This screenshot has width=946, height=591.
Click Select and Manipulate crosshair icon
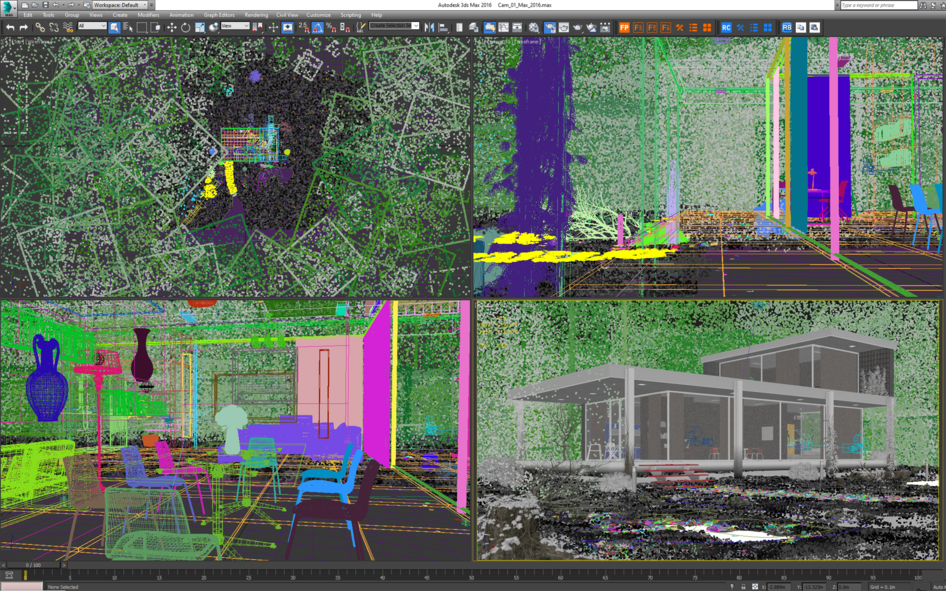(273, 27)
